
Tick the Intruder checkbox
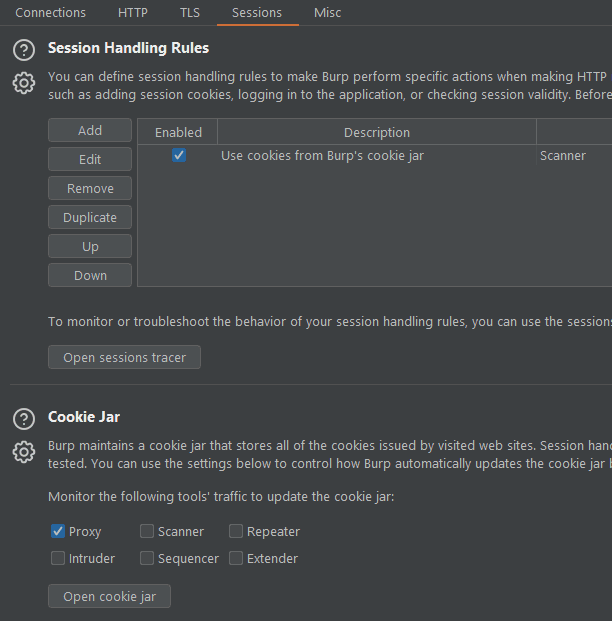click(x=58, y=559)
